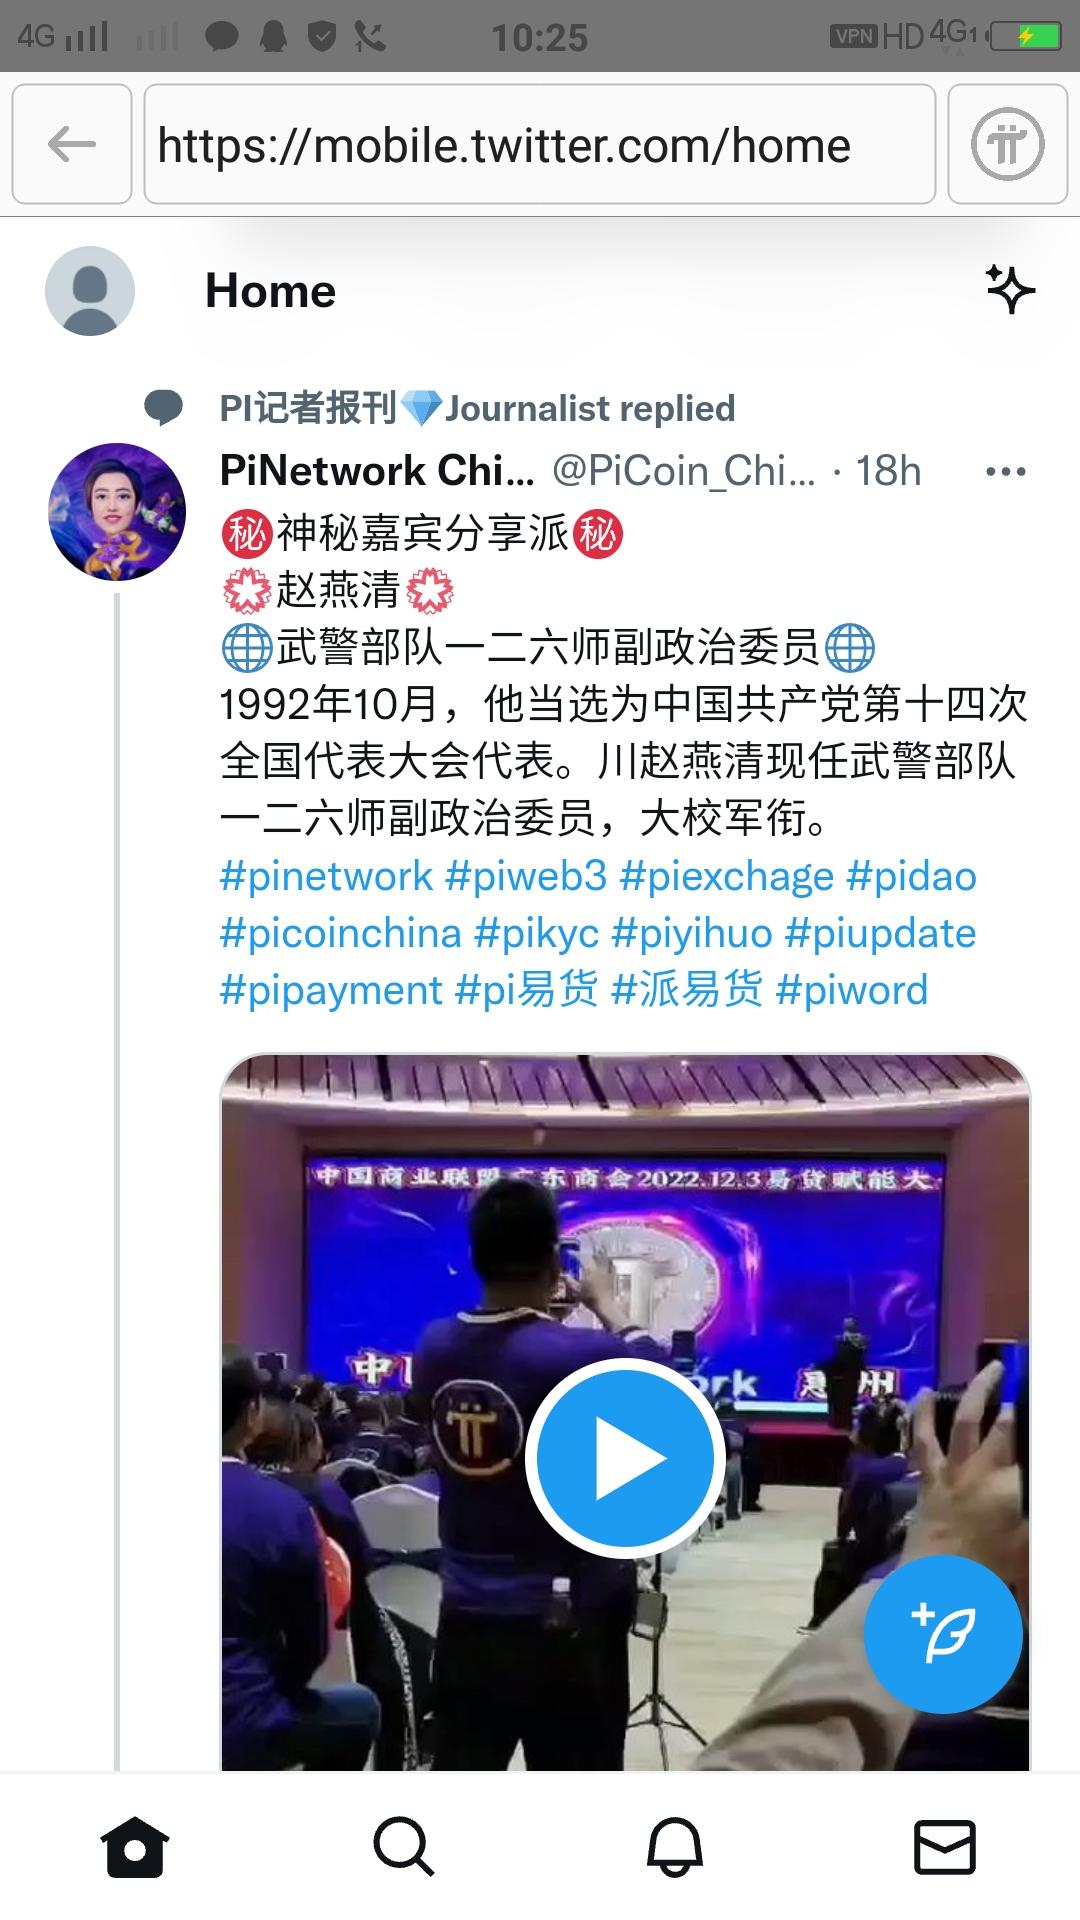This screenshot has height=1920, width=1080.
Task: Open the Messages envelope tab
Action: tap(945, 1846)
